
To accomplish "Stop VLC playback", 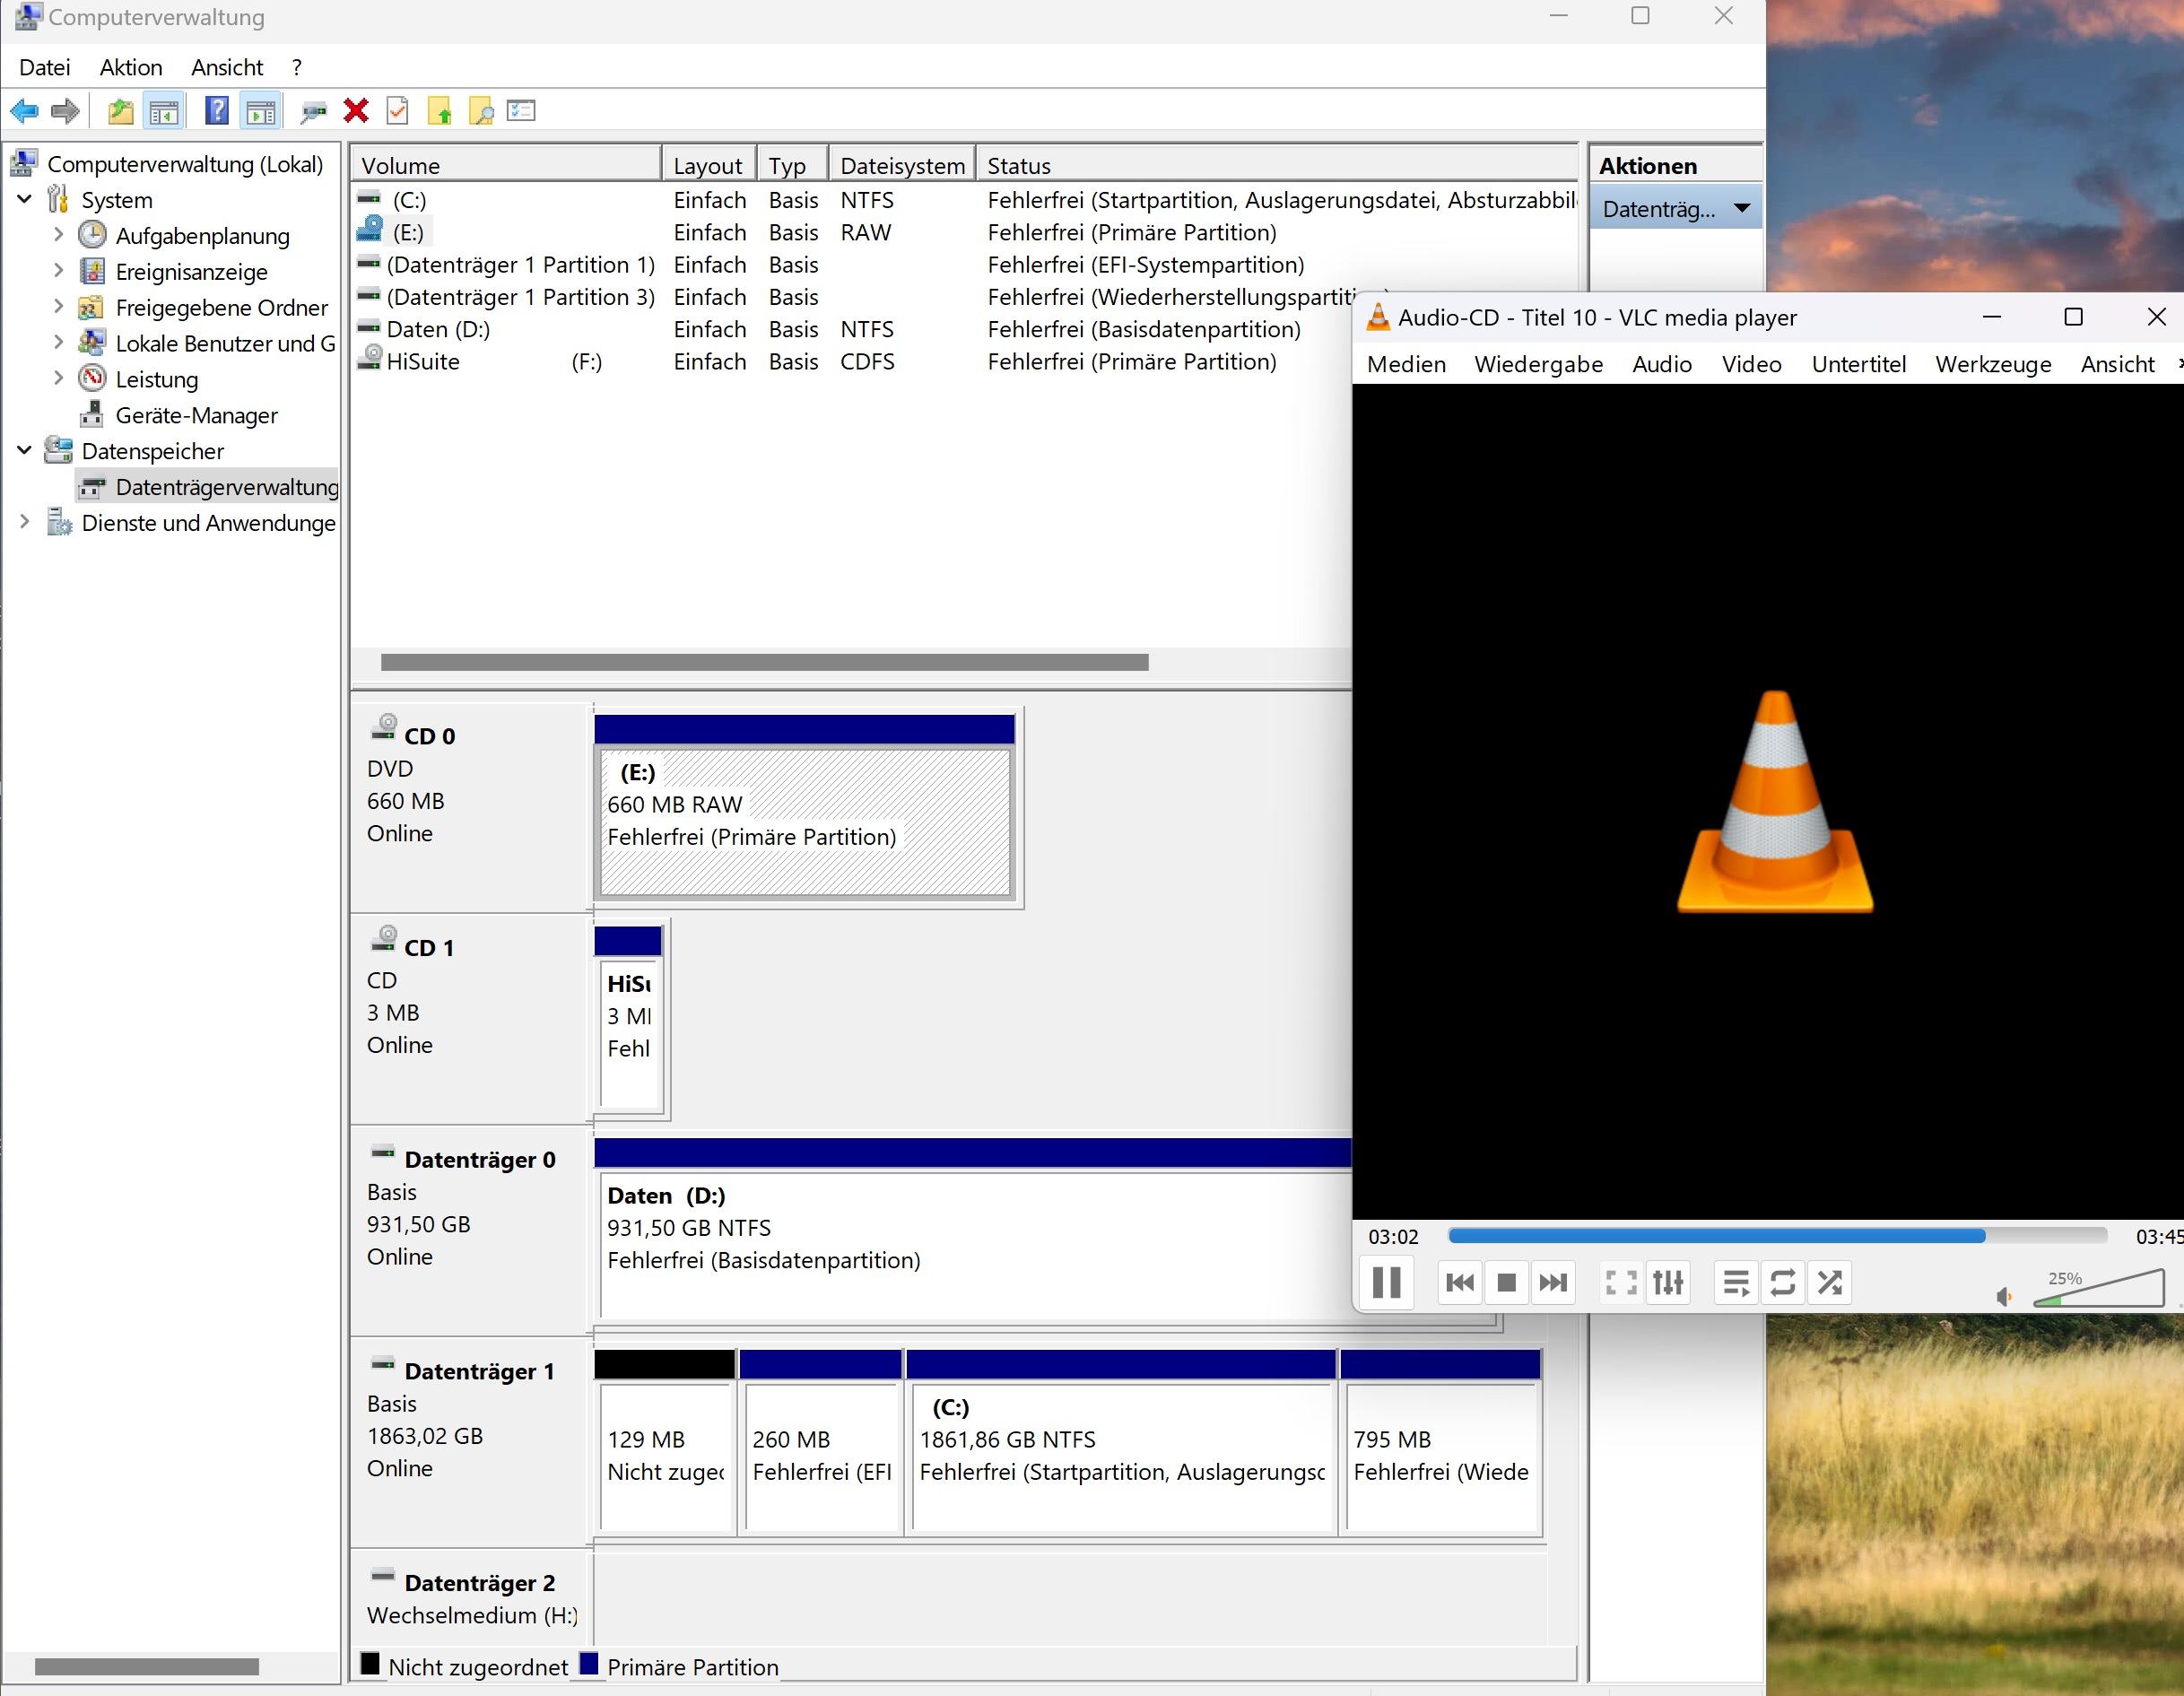I will point(1506,1282).
